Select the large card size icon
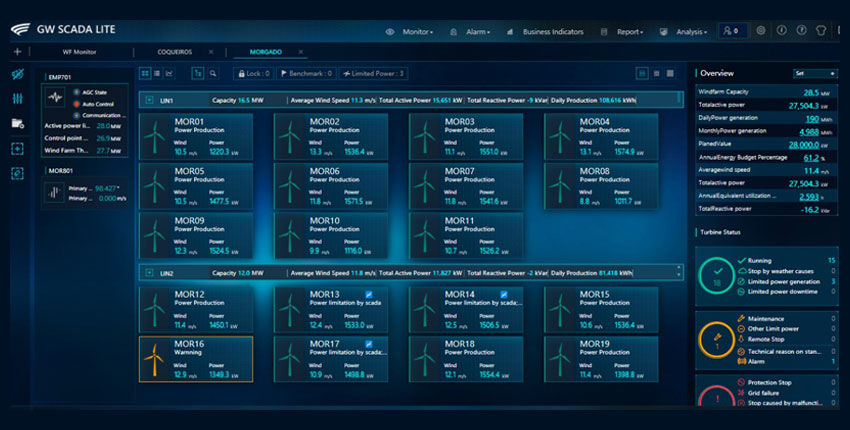Viewport: 850px width, 430px height. click(x=642, y=73)
